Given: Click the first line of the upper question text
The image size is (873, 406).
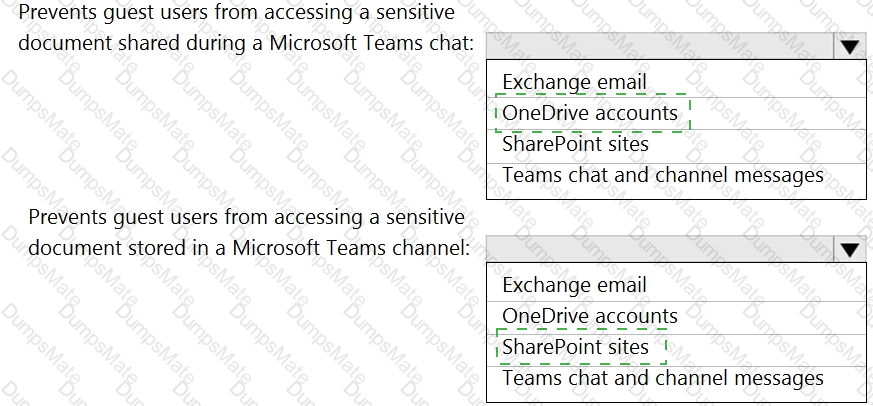Looking at the screenshot, I should 237,12.
